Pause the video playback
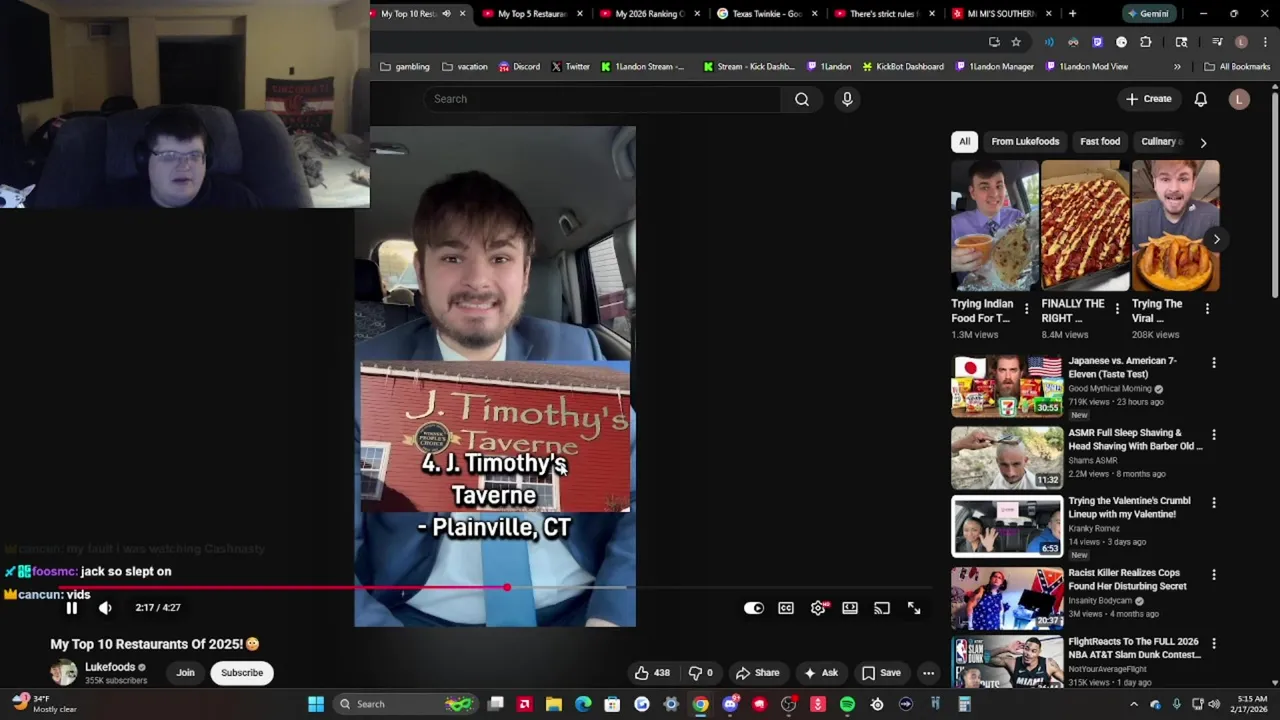Viewport: 1280px width, 720px height. 71,608
